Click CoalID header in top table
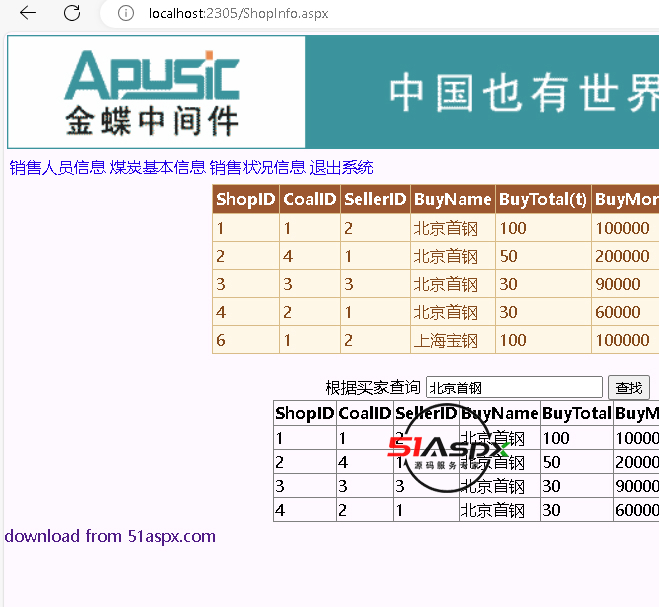Viewport: 659px width, 607px height. 310,199
